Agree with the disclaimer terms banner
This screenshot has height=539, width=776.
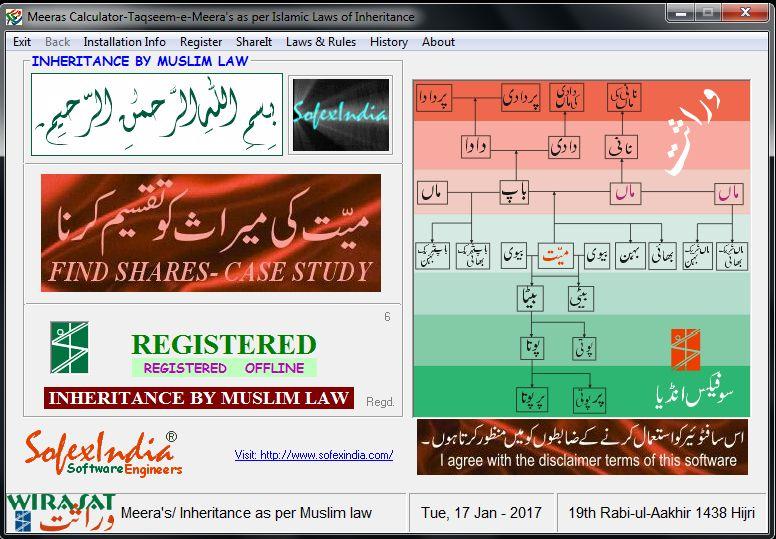[x=582, y=447]
